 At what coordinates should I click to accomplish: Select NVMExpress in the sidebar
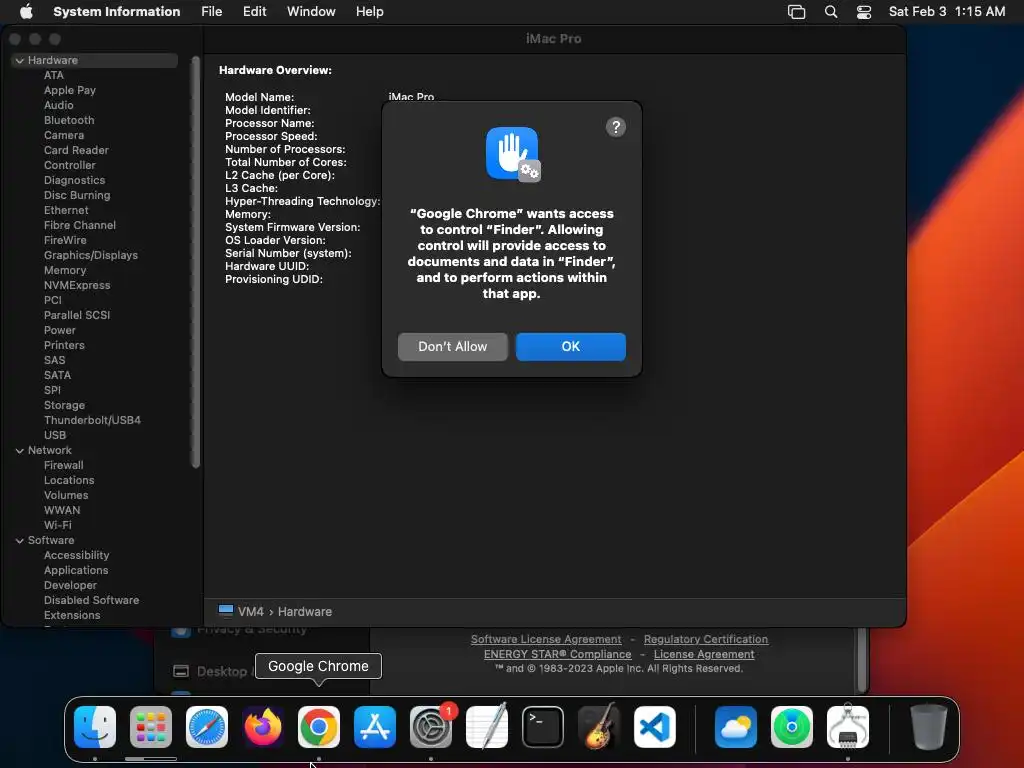click(x=77, y=285)
